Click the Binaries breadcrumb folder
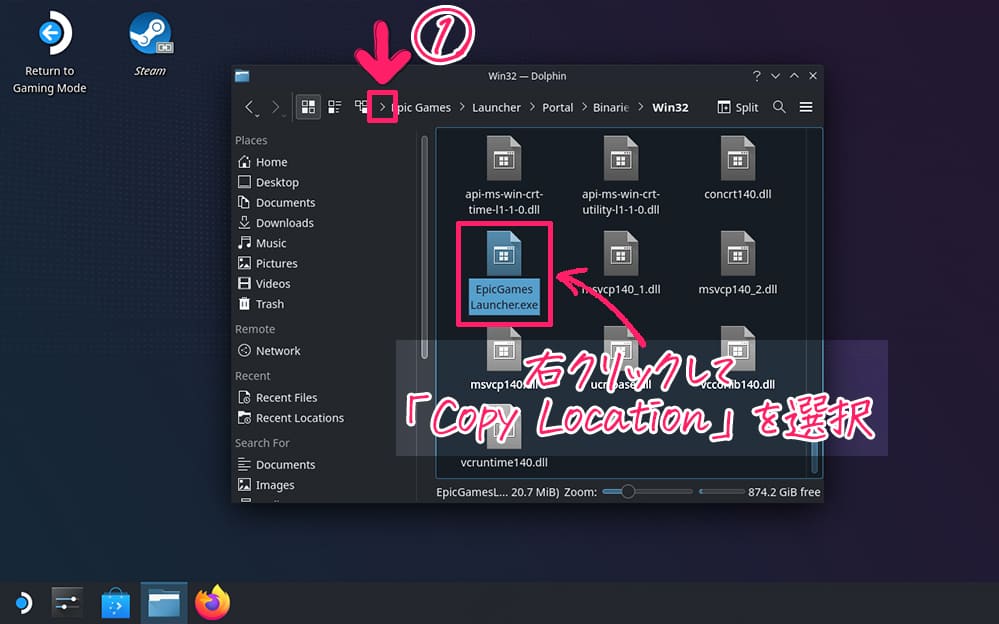 click(610, 107)
